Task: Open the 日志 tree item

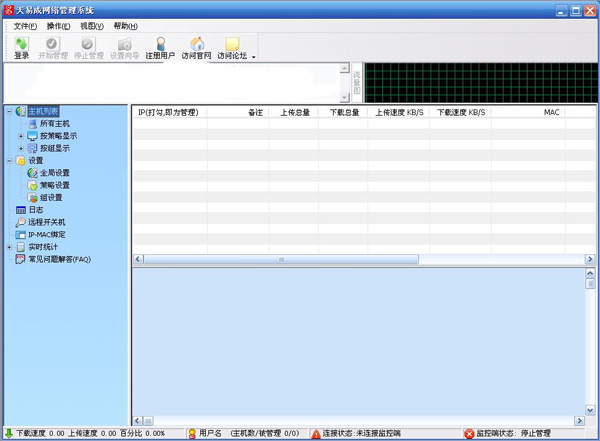Action: point(36,210)
